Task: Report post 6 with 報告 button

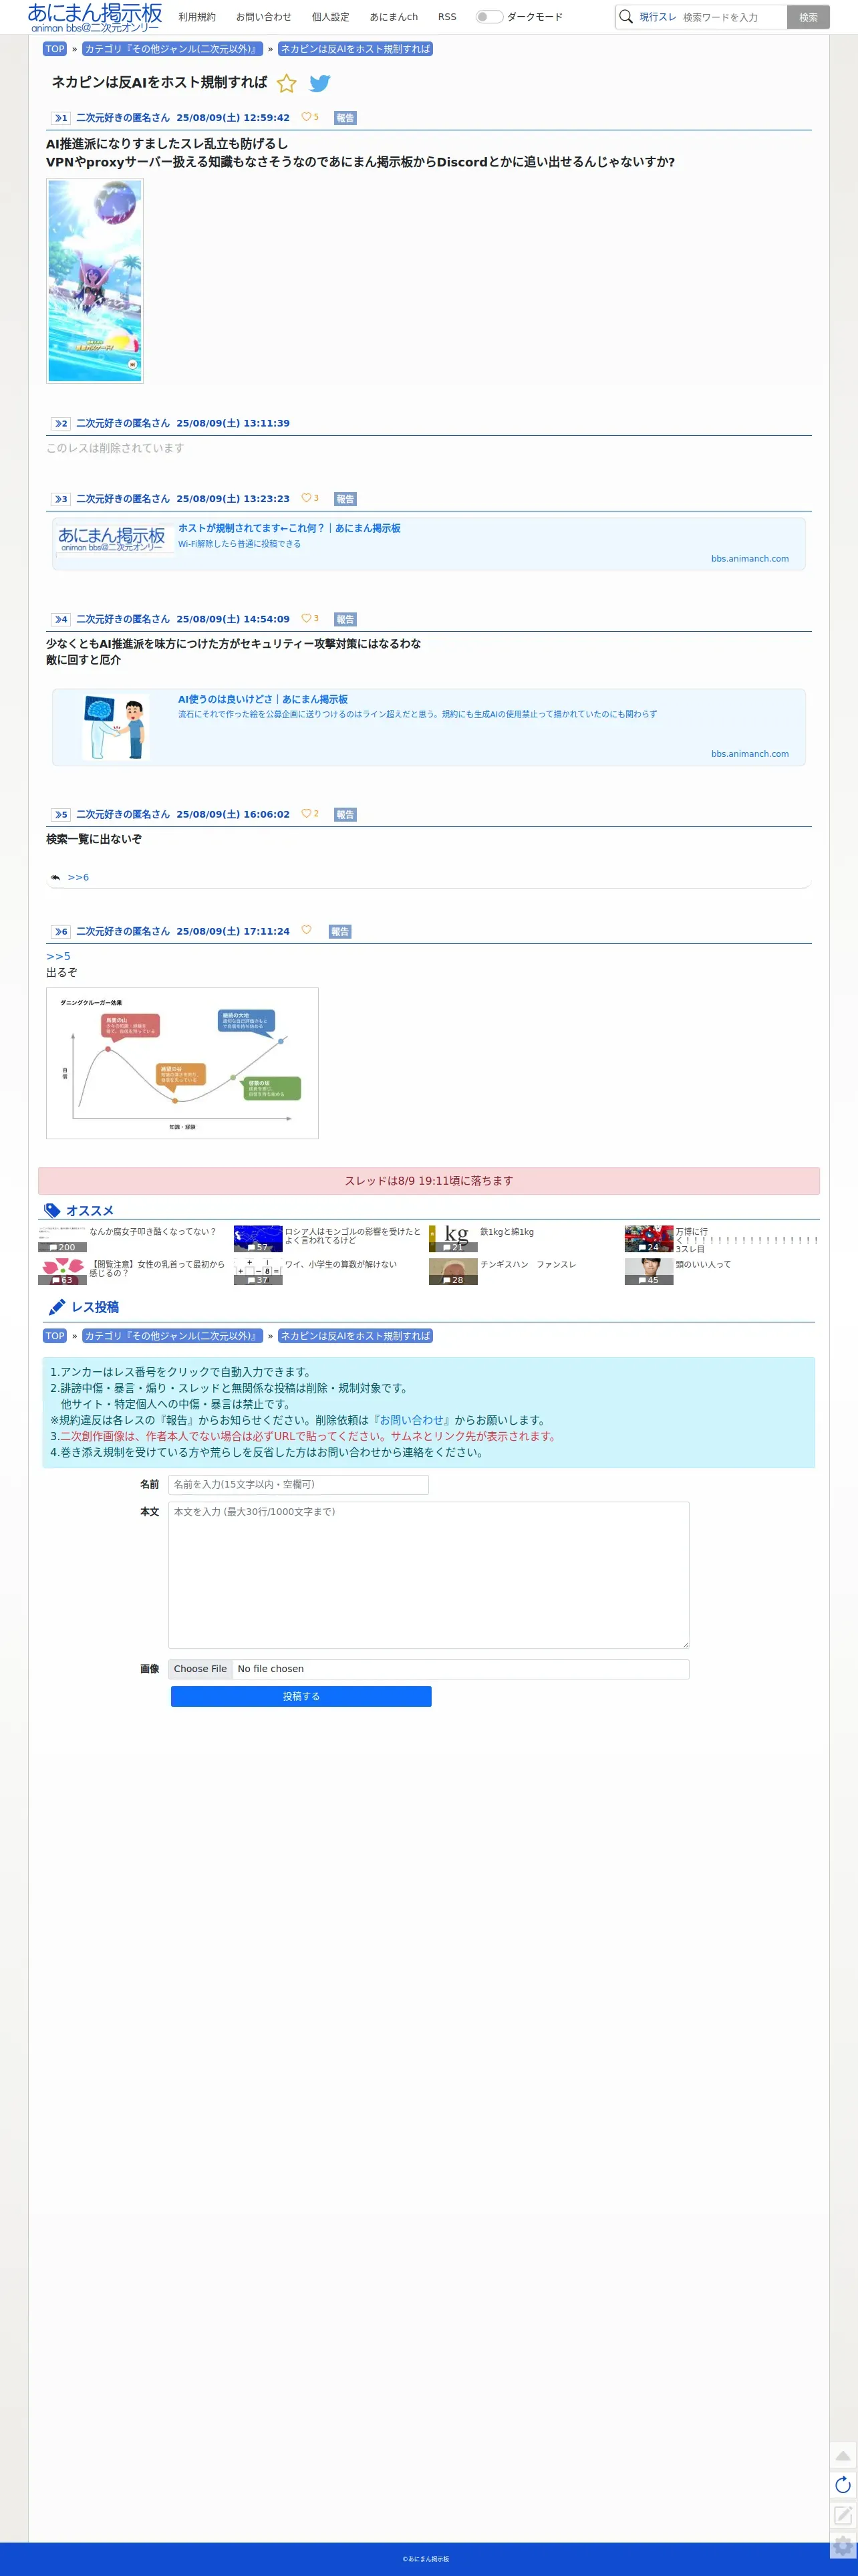Action: click(x=340, y=931)
